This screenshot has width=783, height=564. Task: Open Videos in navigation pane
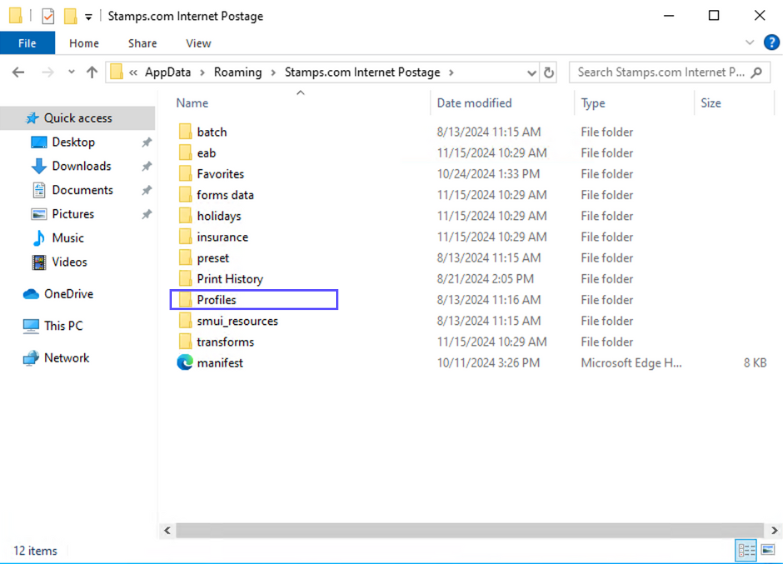(69, 262)
